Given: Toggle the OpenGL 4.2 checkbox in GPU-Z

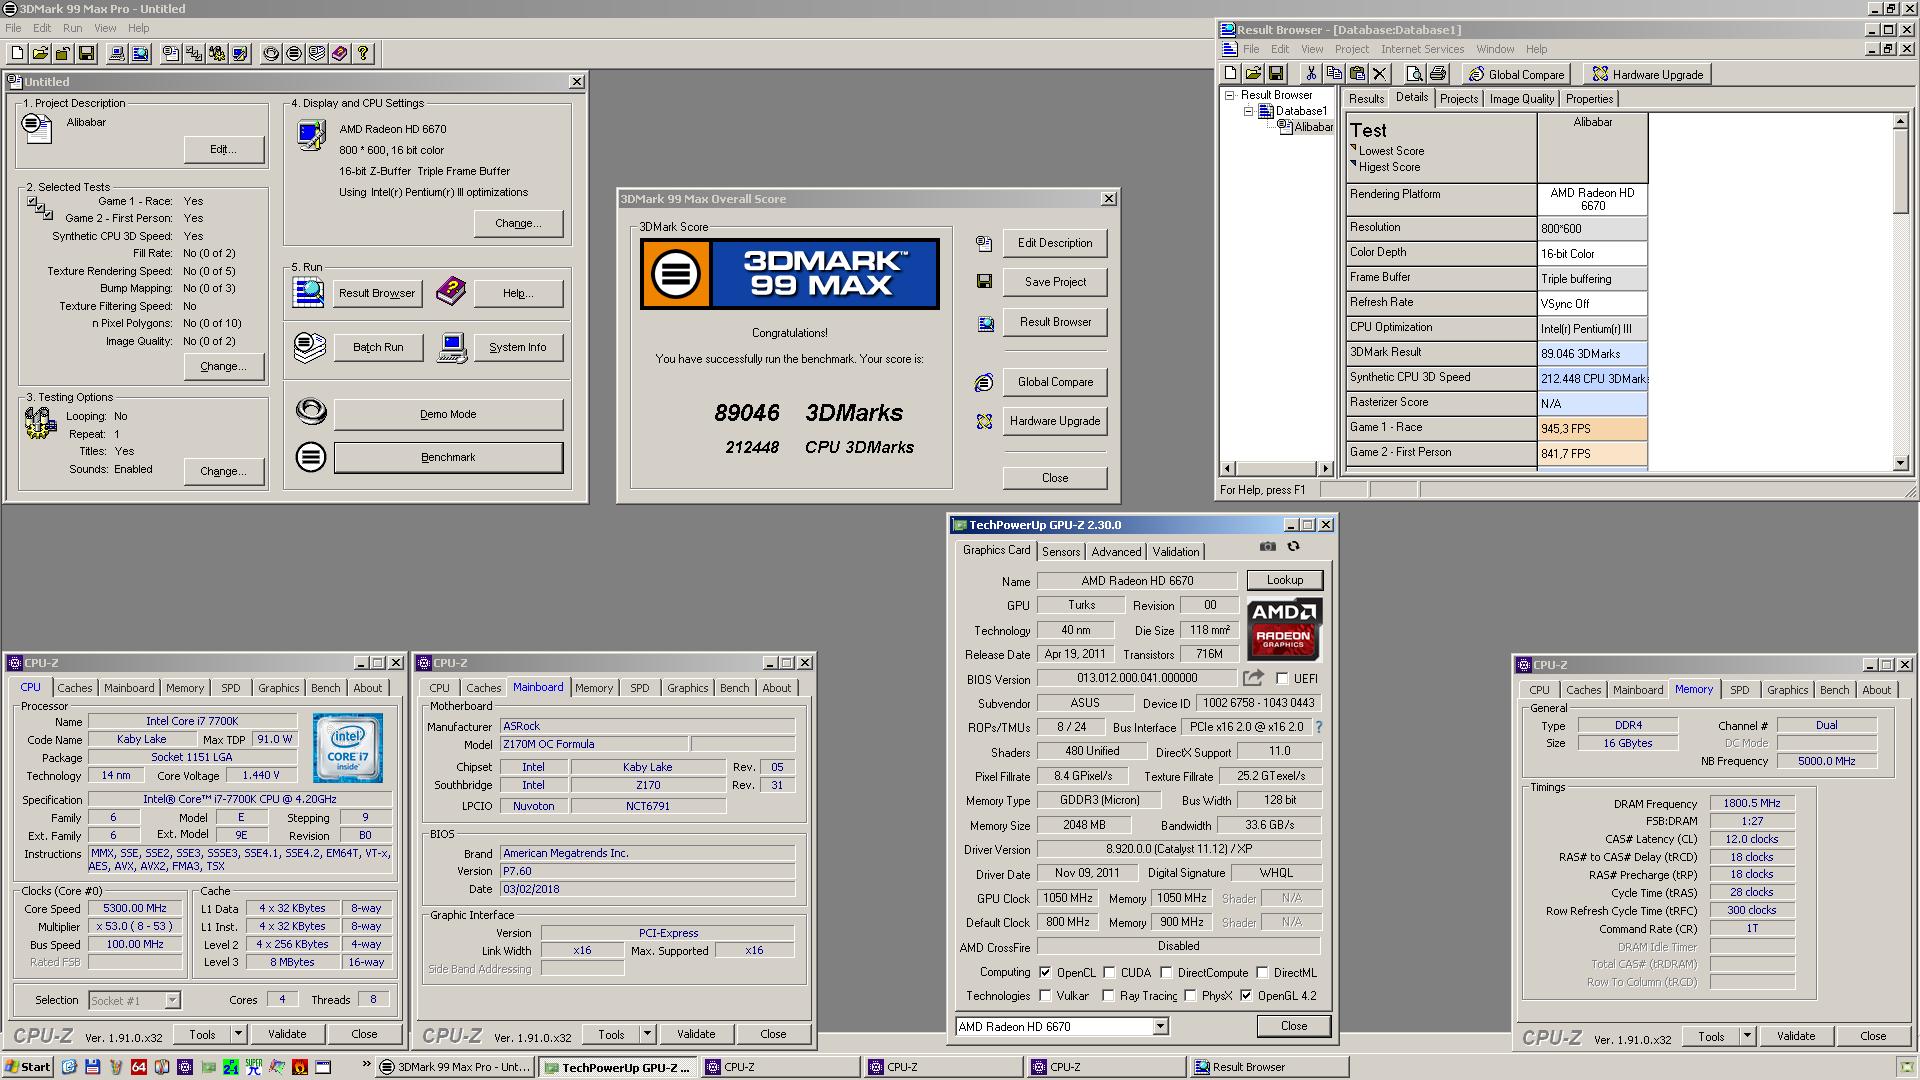Looking at the screenshot, I should 1246,995.
